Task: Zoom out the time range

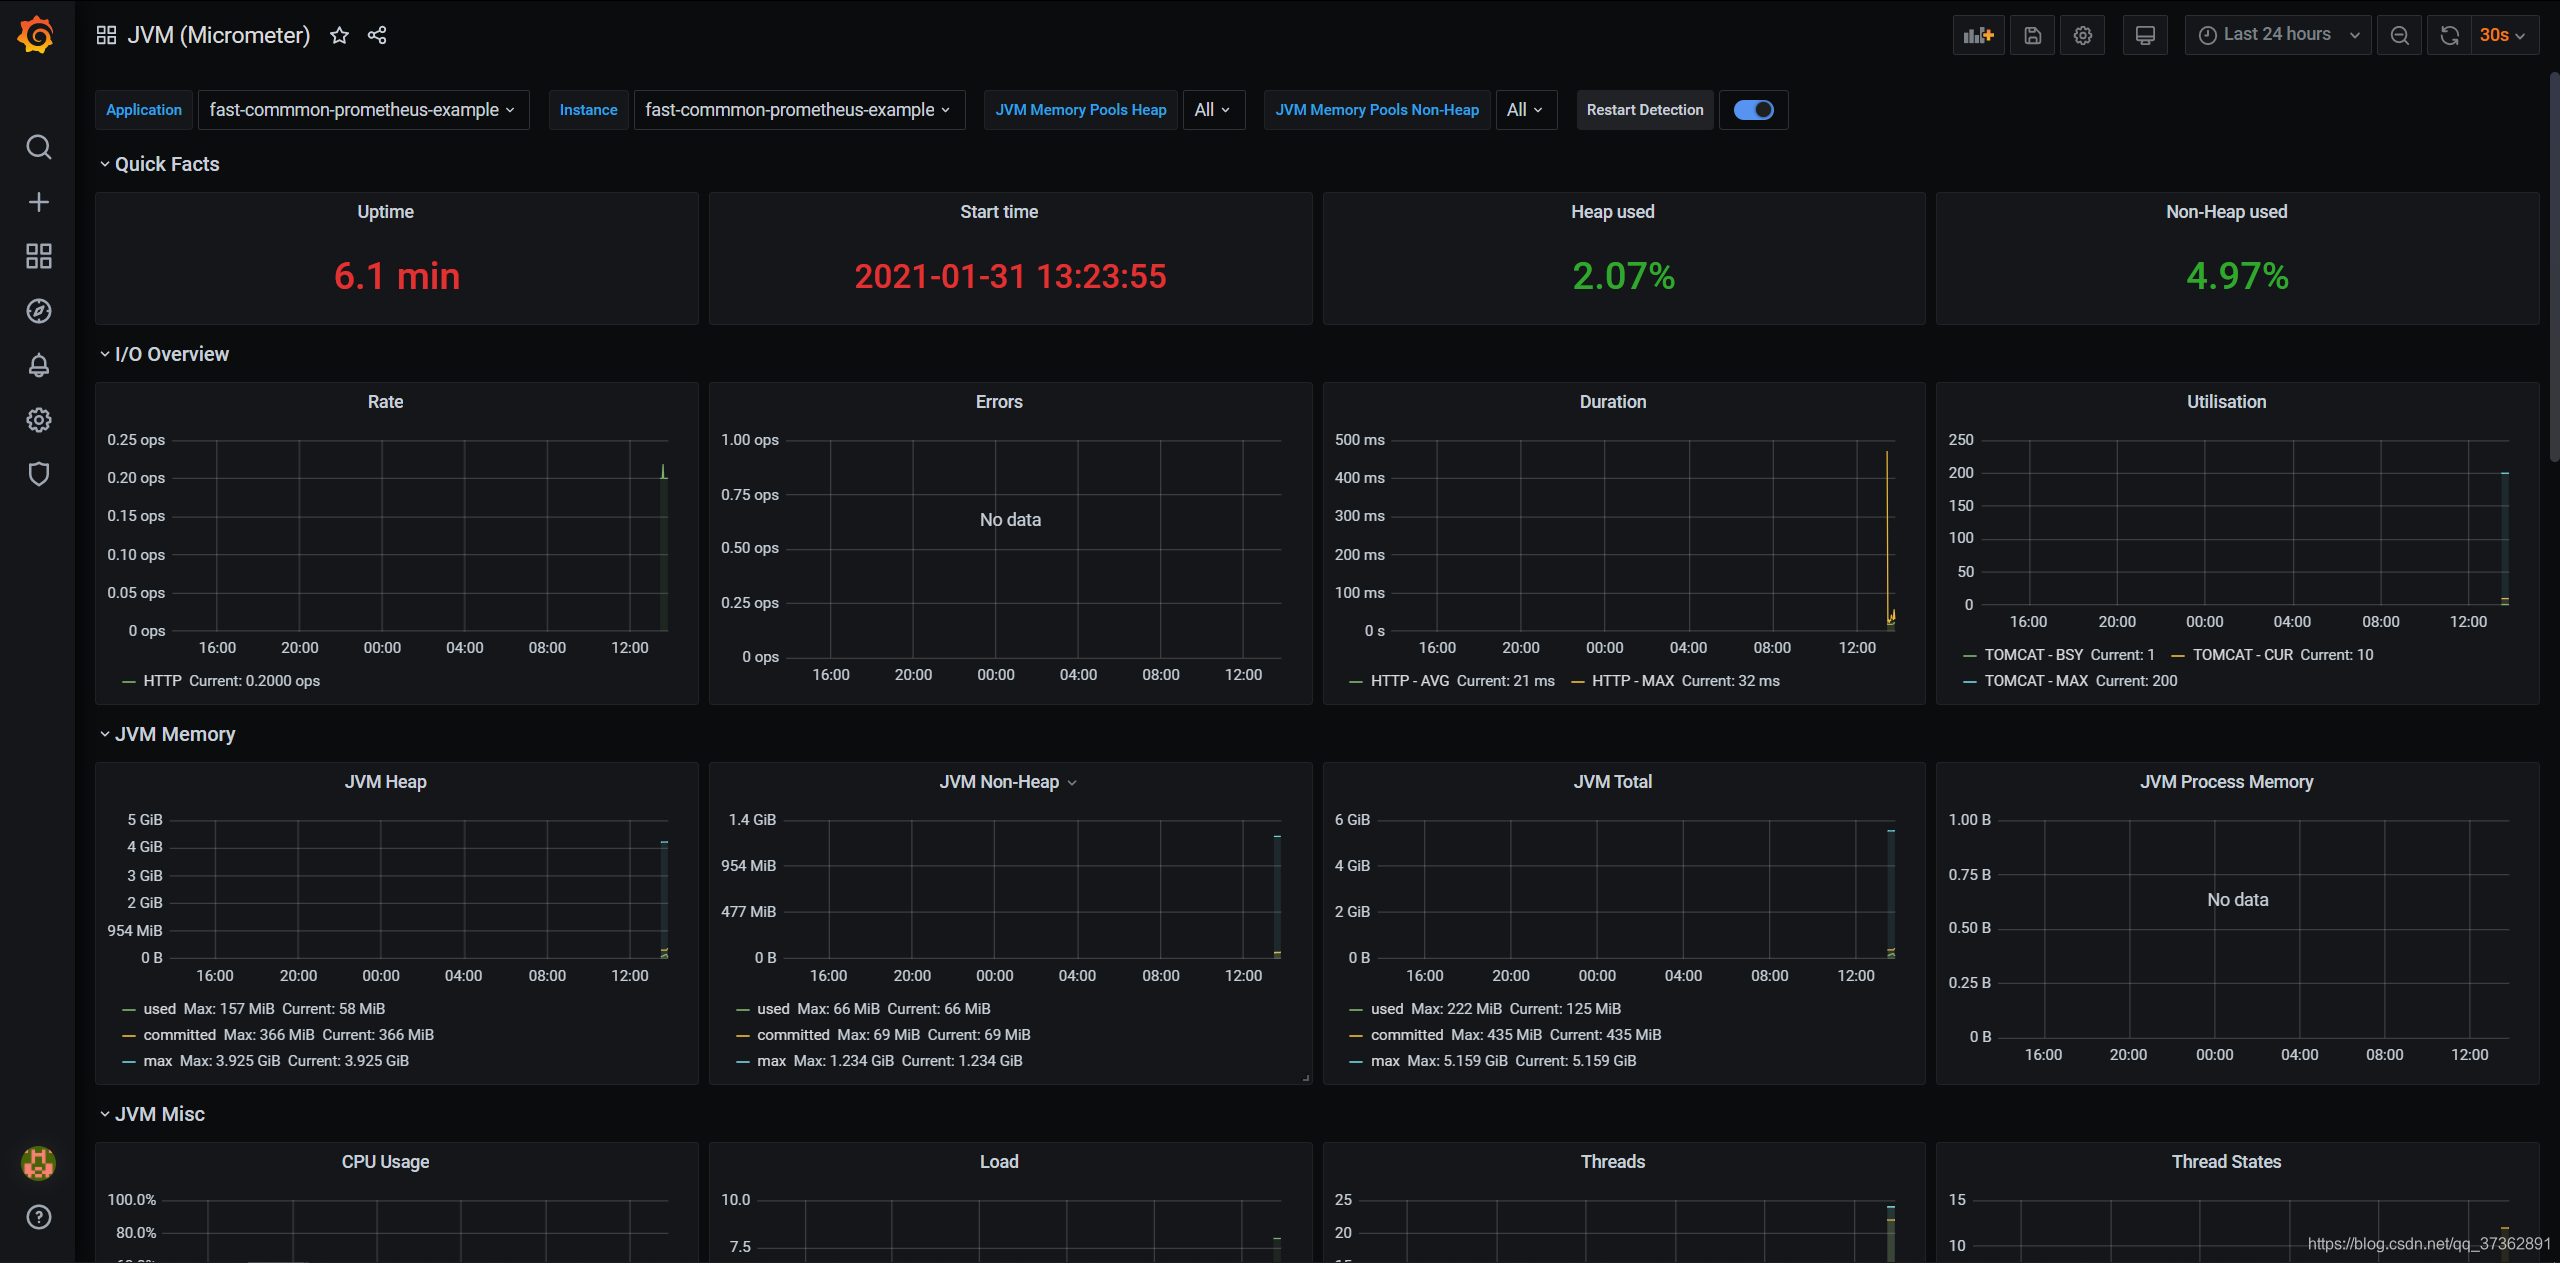Action: (2399, 35)
